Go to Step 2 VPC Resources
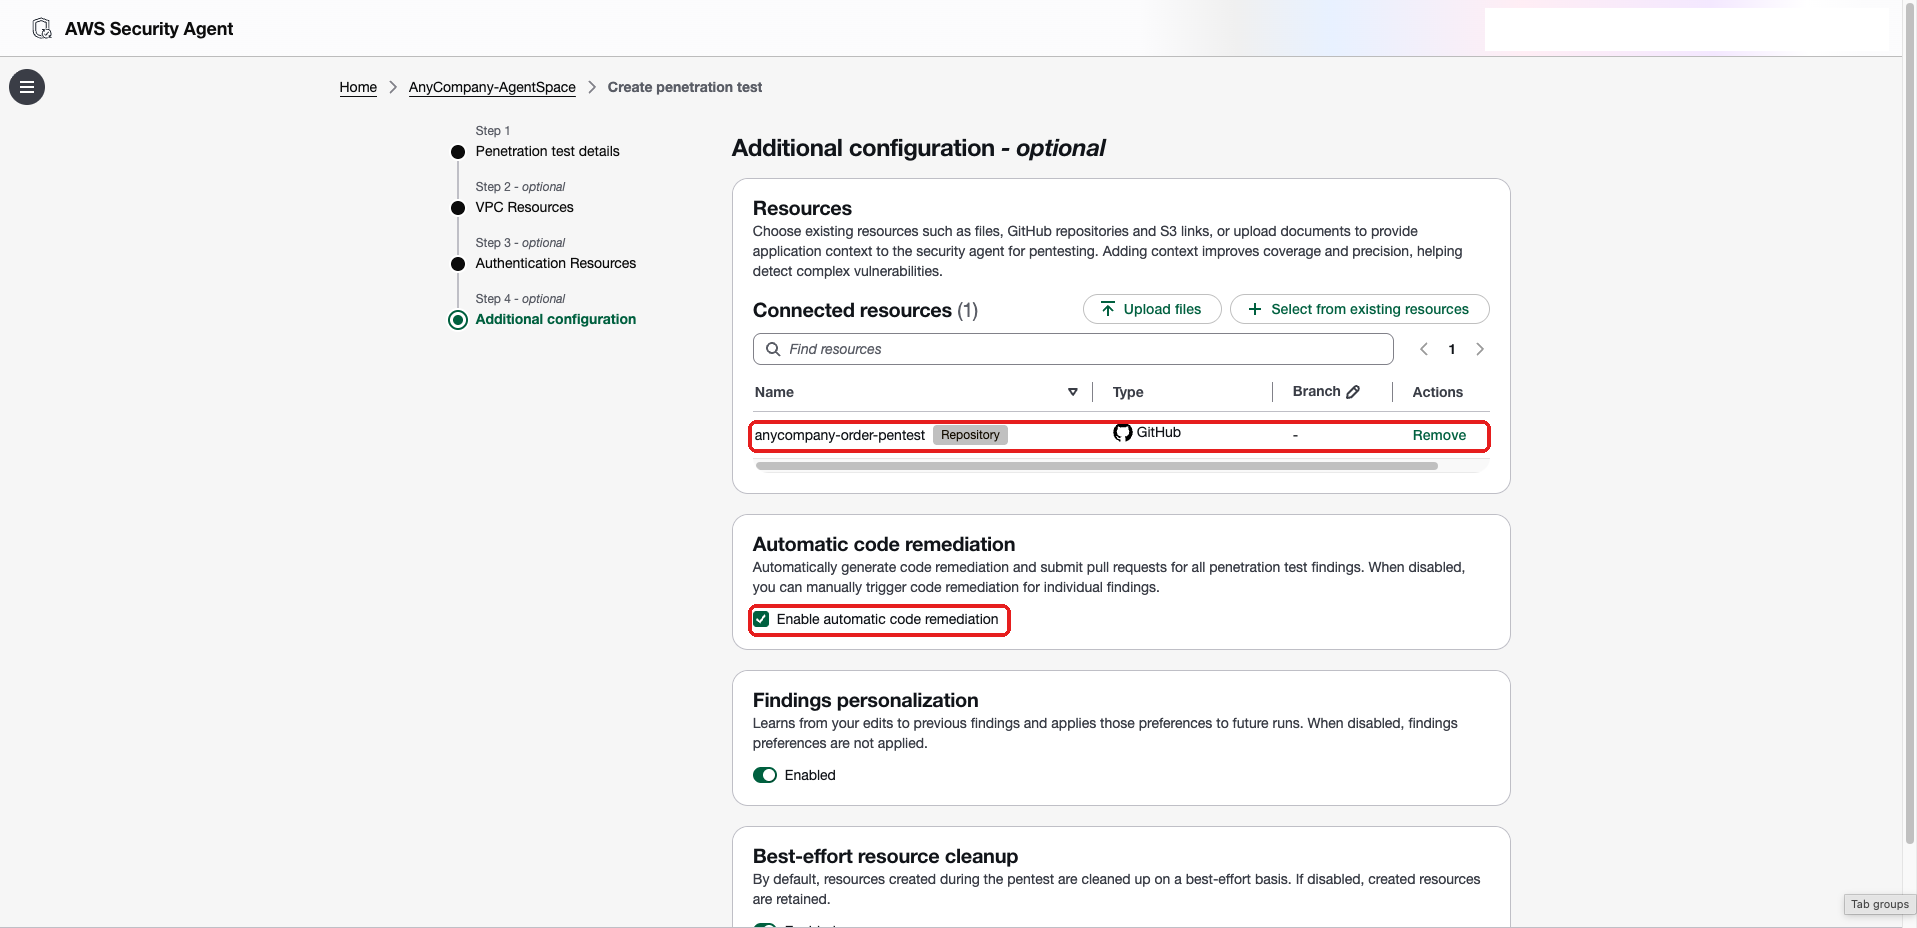The image size is (1917, 928). (x=524, y=207)
